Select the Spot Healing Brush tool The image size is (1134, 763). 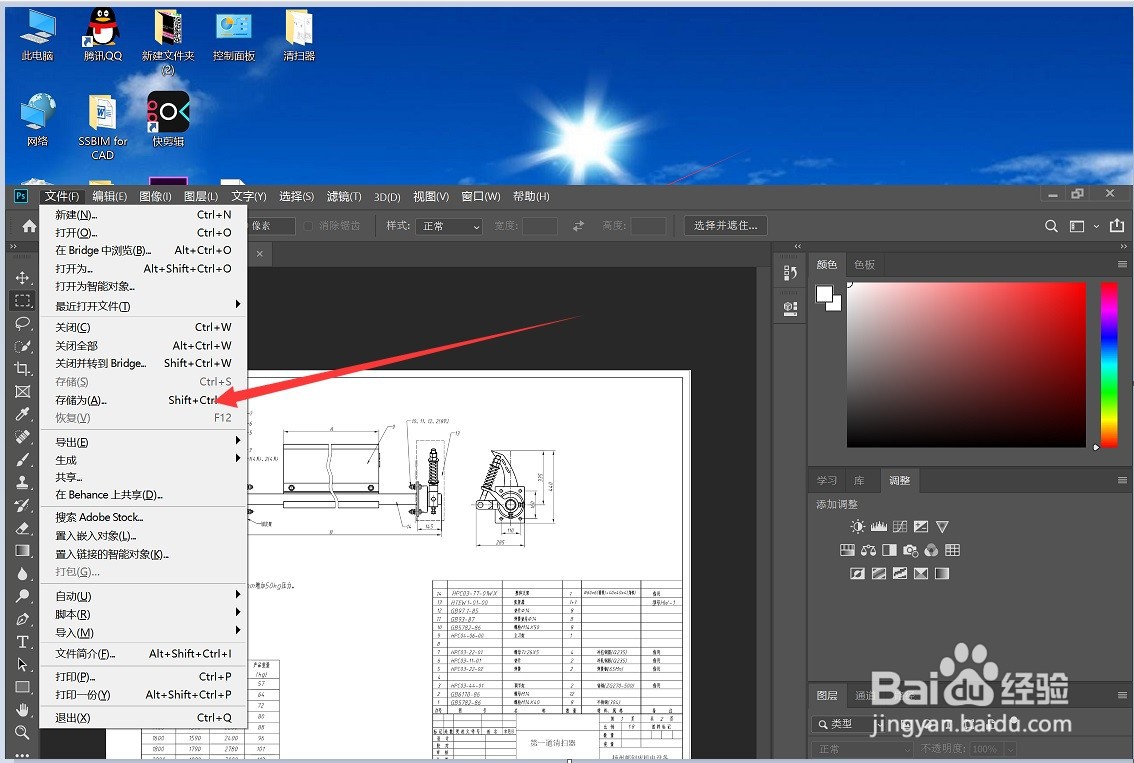[22, 437]
